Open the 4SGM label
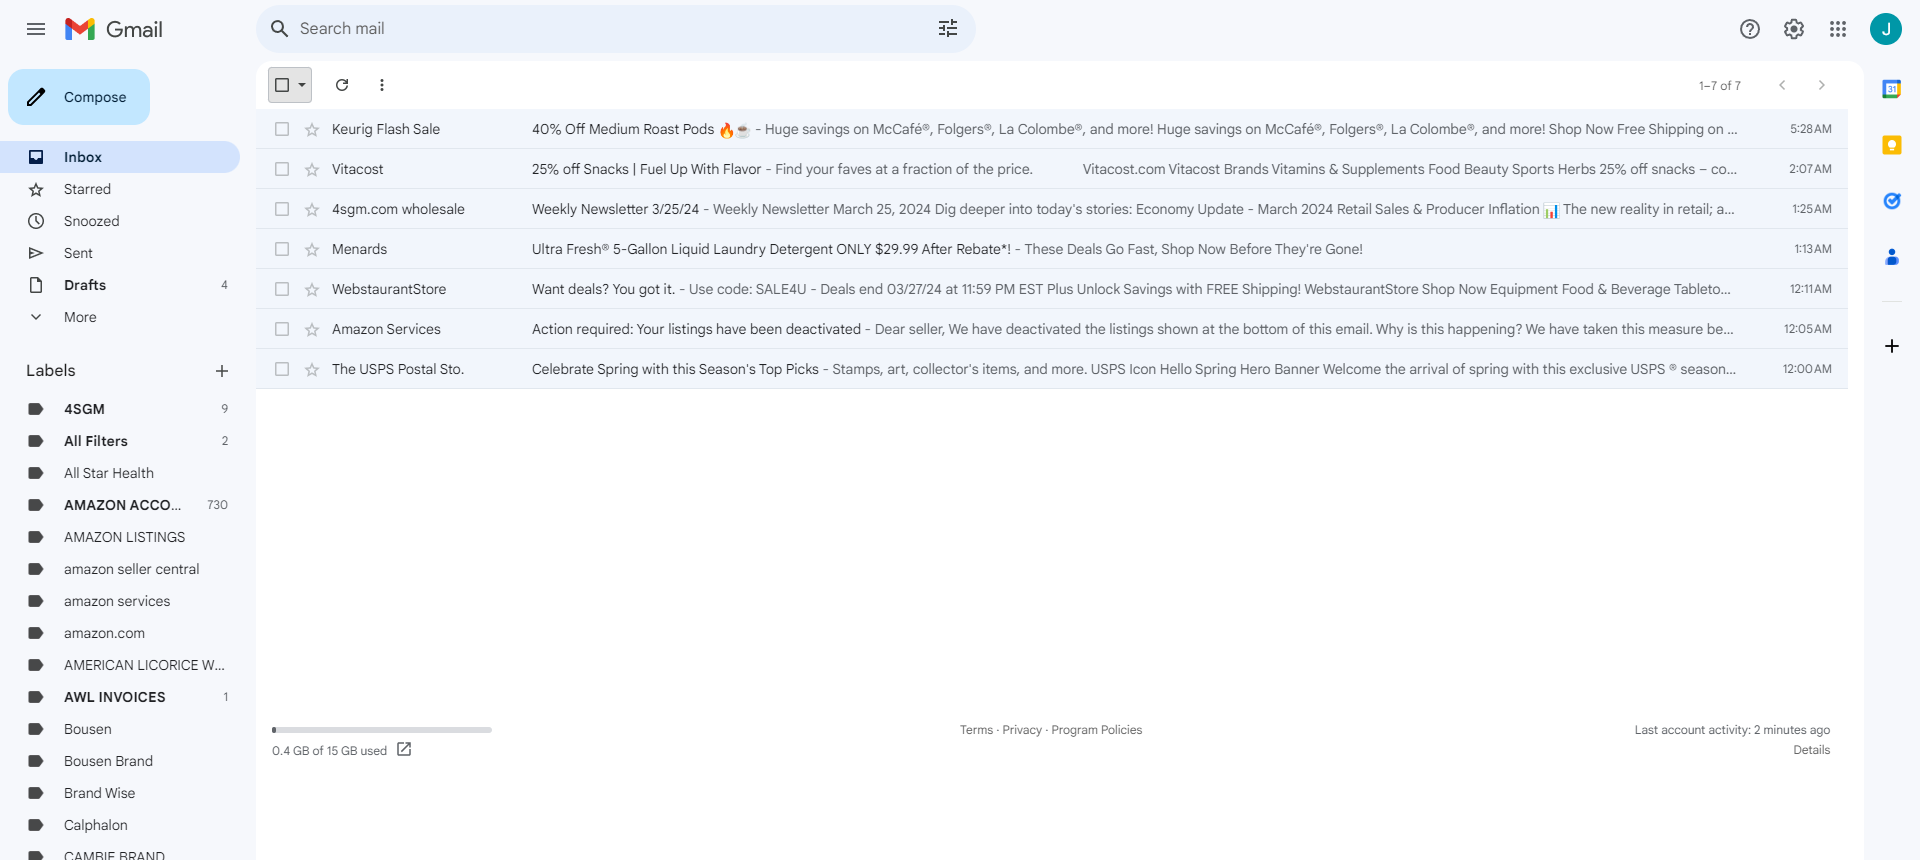This screenshot has height=860, width=1920. click(120, 409)
